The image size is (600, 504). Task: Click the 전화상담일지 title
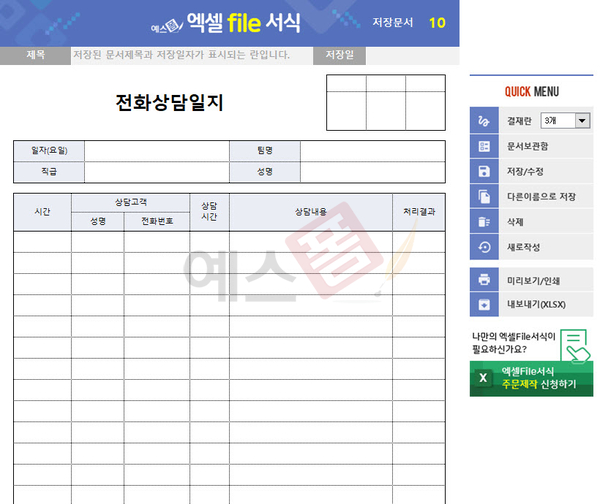pos(170,103)
